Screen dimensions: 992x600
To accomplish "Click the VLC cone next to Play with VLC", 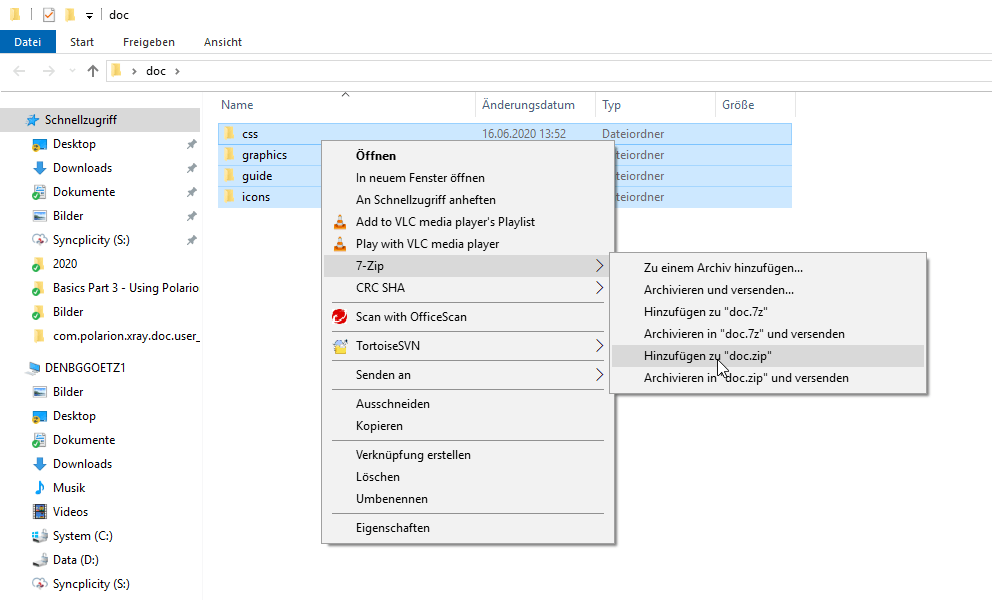I will click(x=340, y=244).
